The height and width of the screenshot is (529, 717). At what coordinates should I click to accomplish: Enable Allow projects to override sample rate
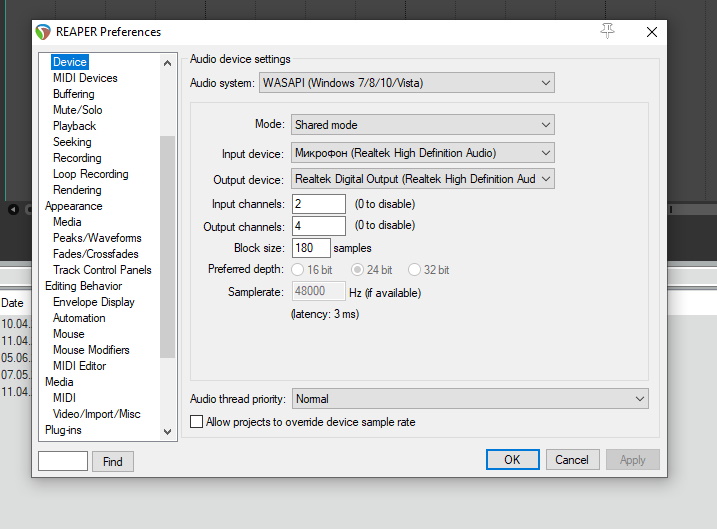pyautogui.click(x=197, y=422)
